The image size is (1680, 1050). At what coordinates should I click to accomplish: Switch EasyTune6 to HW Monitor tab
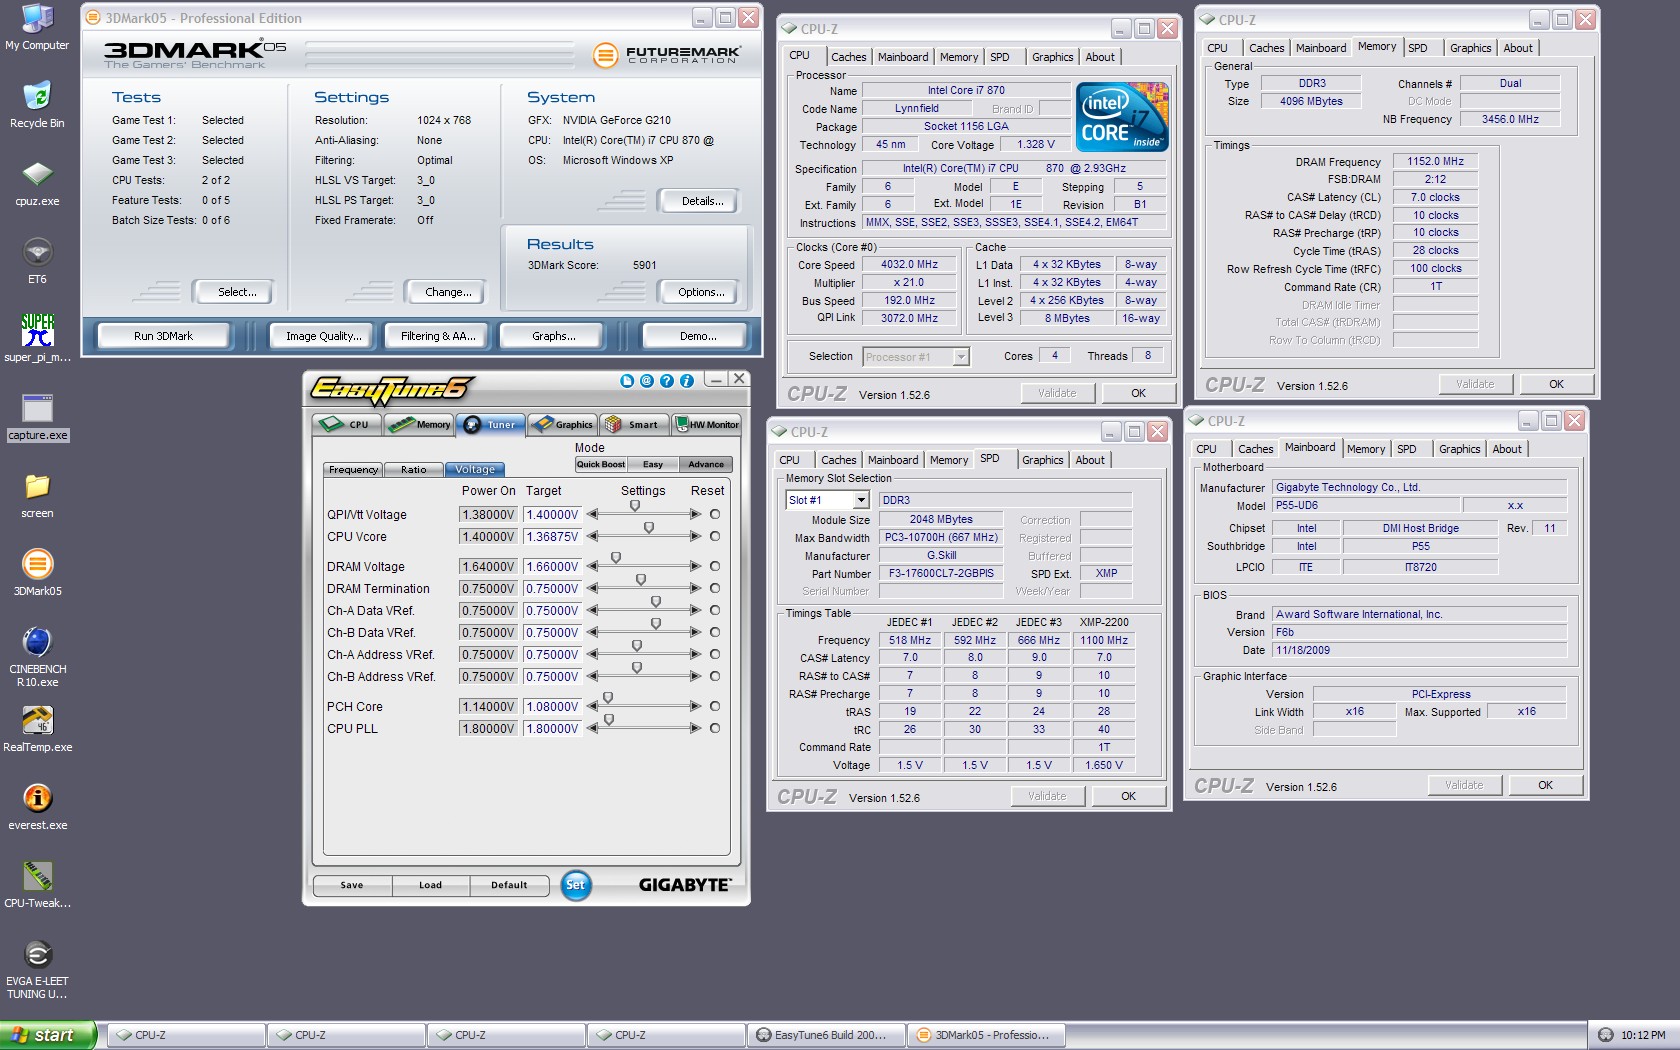pyautogui.click(x=707, y=425)
